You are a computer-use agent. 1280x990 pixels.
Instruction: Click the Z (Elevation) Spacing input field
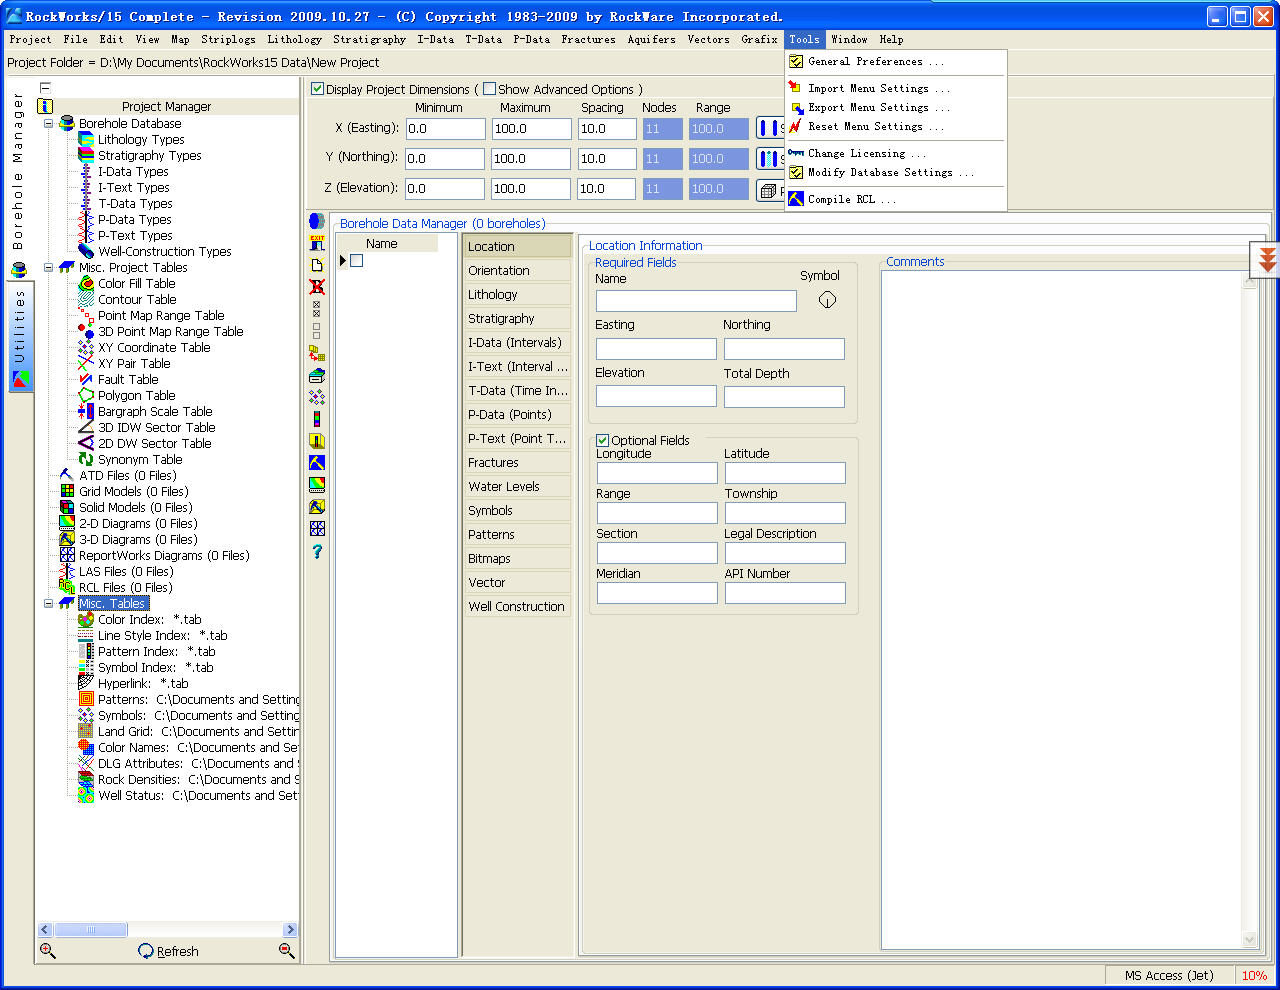(607, 188)
